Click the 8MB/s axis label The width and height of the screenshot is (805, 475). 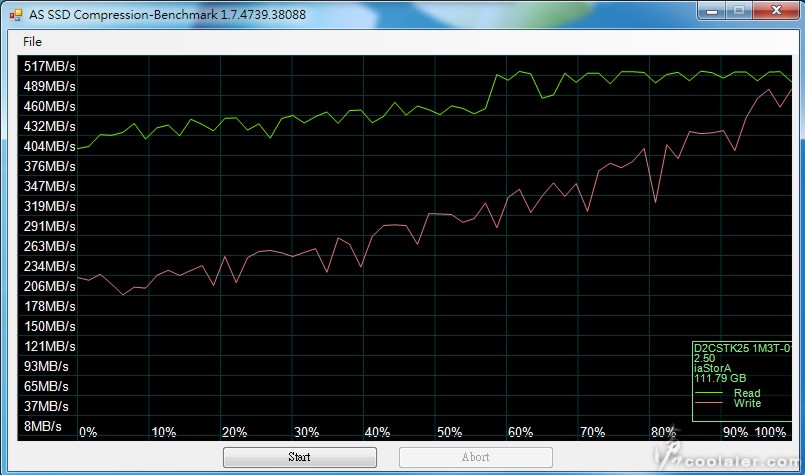(x=43, y=427)
